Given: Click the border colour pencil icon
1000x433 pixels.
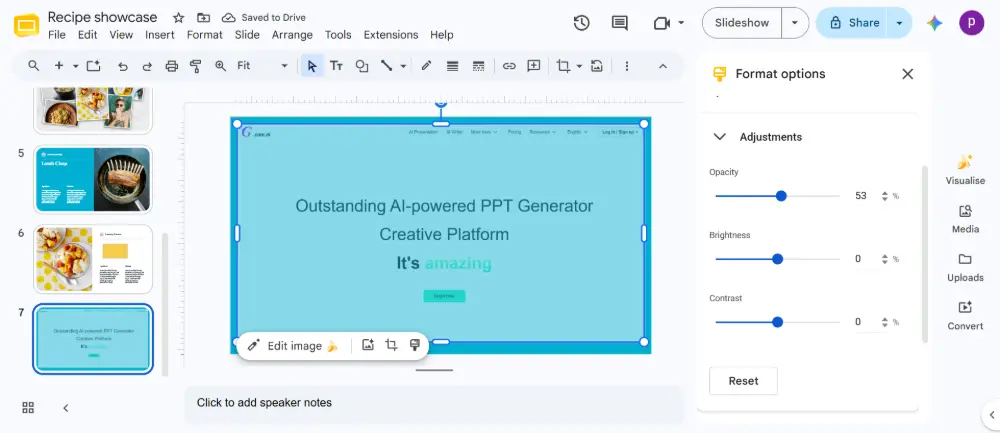Looking at the screenshot, I should pyautogui.click(x=427, y=66).
